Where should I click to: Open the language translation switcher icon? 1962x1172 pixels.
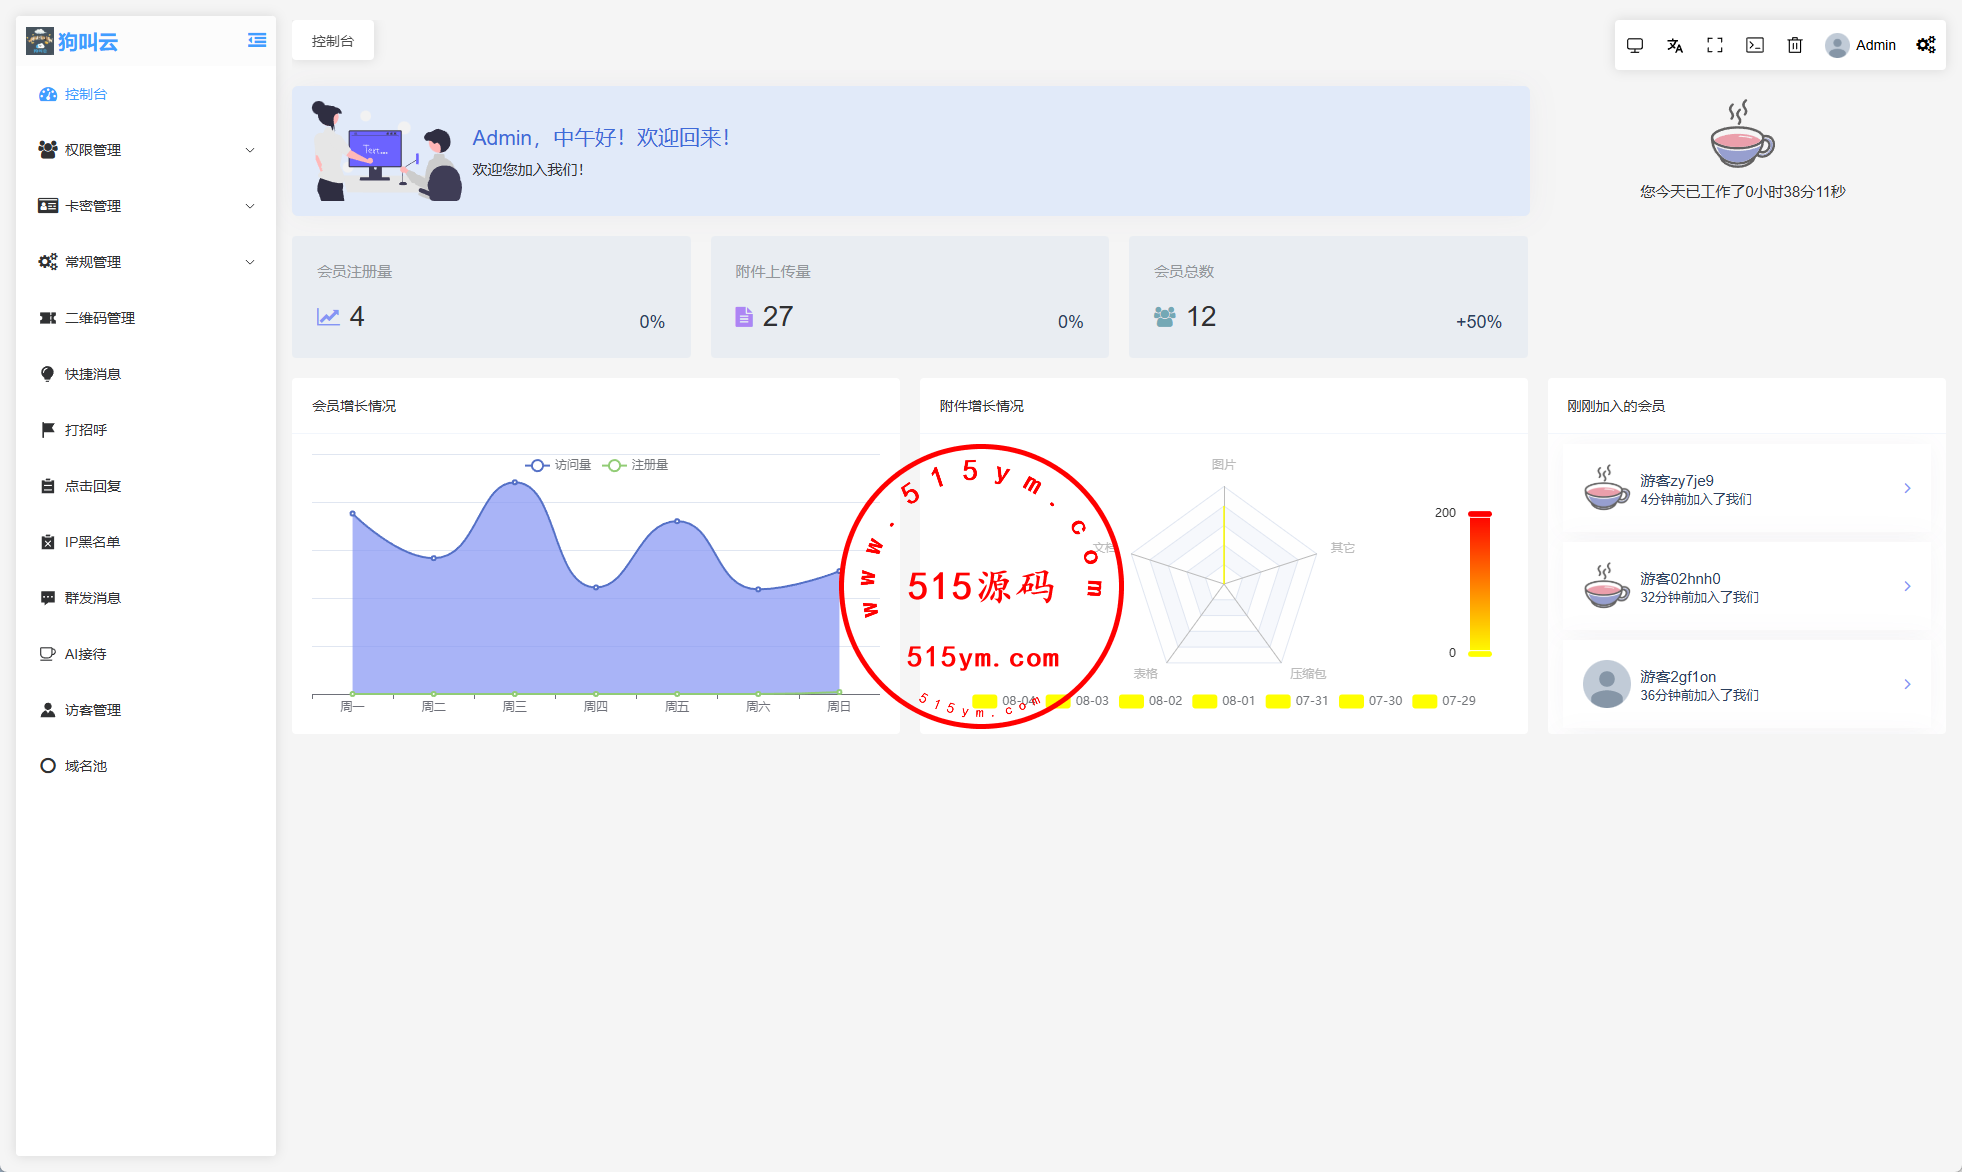click(1675, 45)
